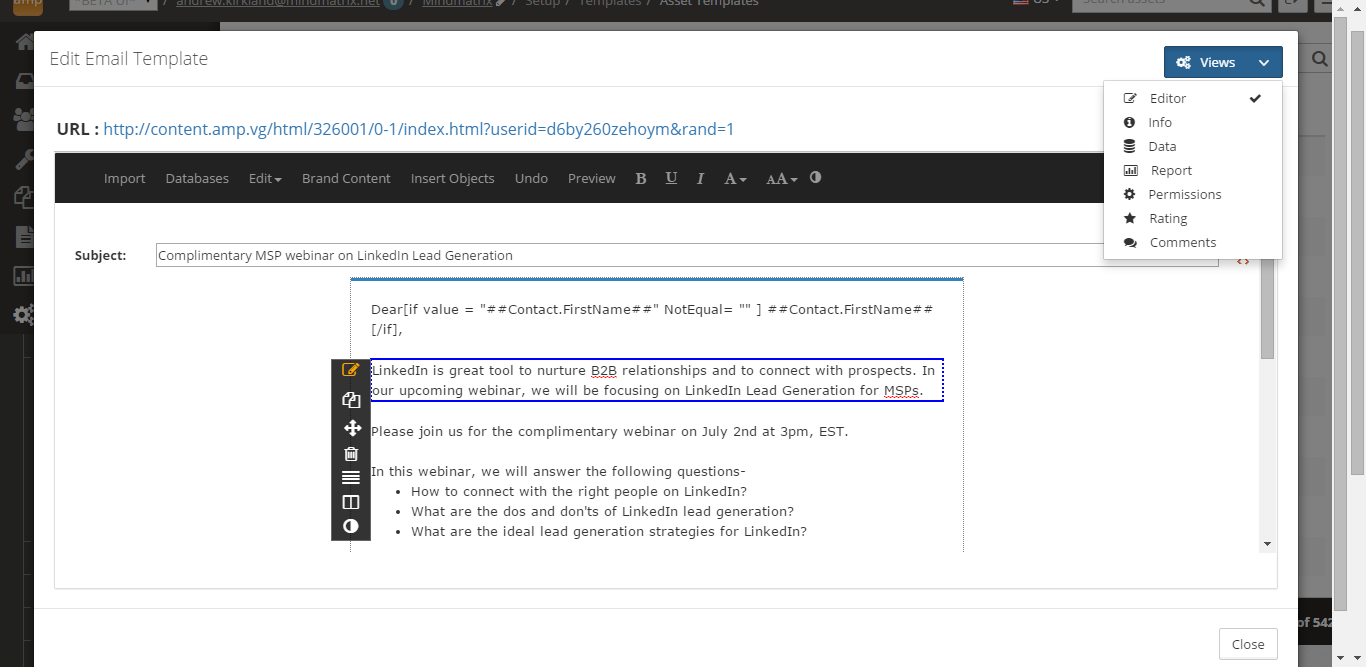Click the document icon in background sidebar
Screen dimensions: 1366x667
point(24,237)
